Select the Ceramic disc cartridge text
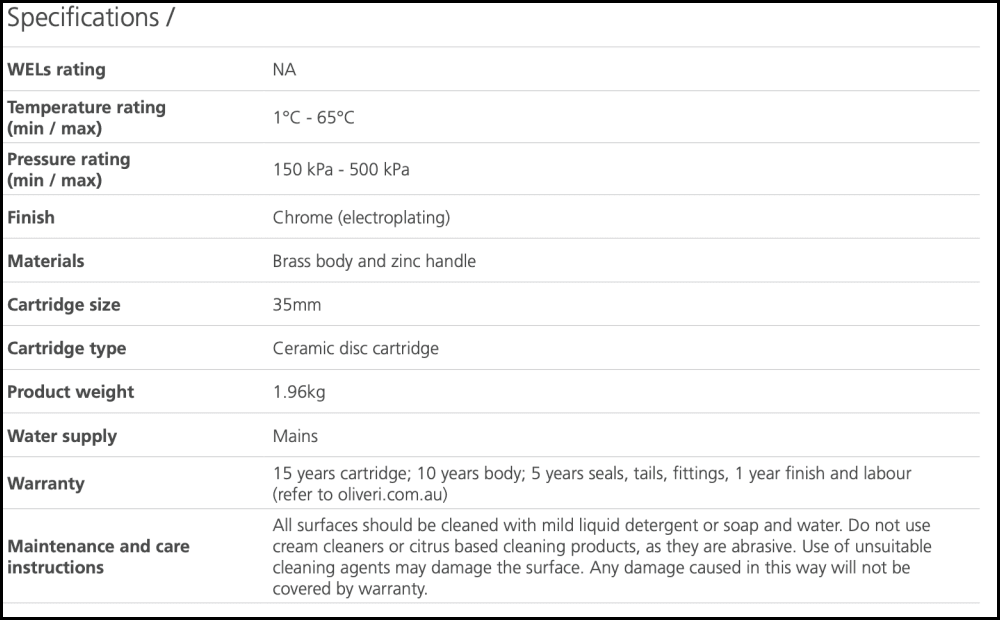This screenshot has height=620, width=1000. (355, 349)
